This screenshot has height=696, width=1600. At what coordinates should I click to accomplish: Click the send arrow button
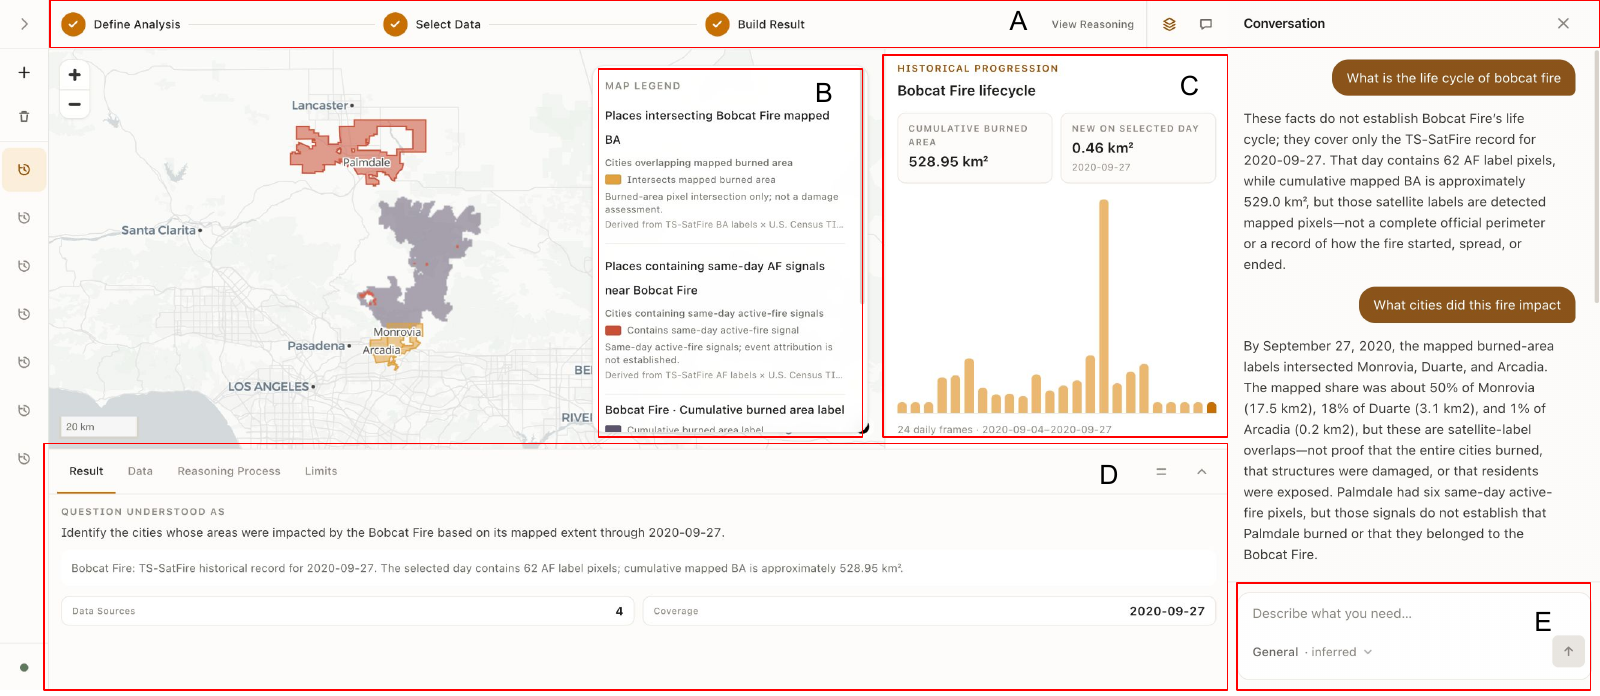(1568, 651)
